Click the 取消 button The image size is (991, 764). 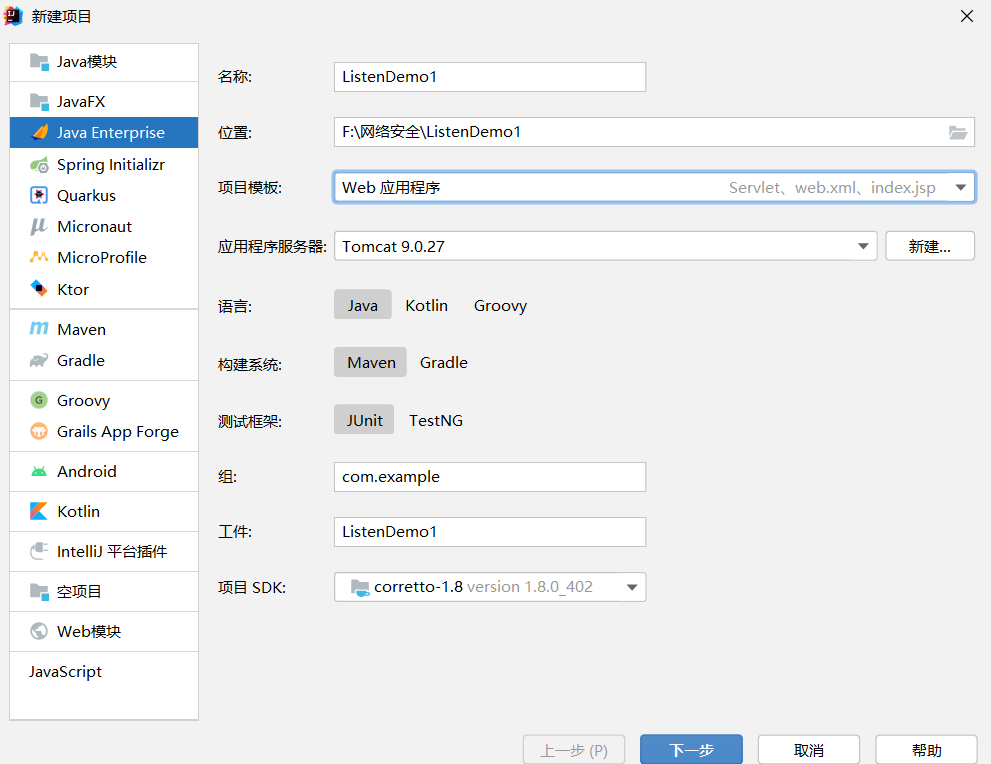[x=809, y=749]
